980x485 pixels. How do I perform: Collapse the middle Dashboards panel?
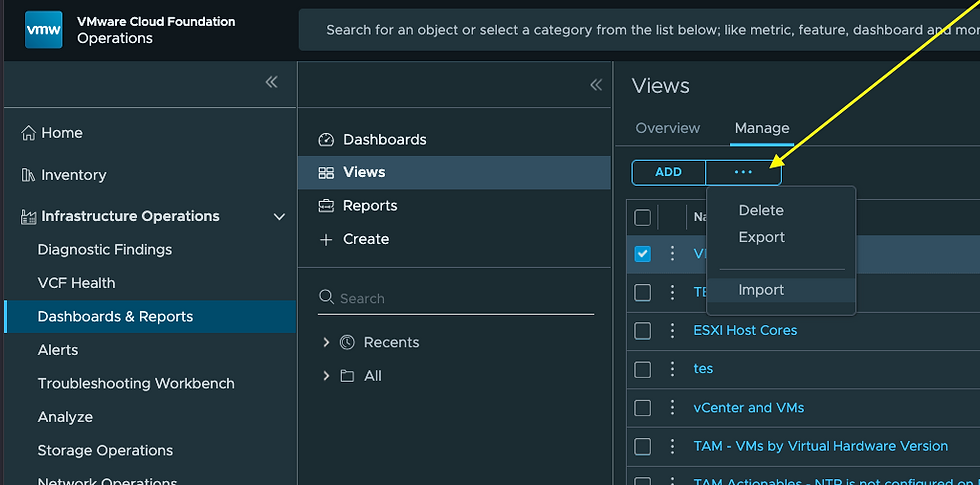click(x=596, y=85)
